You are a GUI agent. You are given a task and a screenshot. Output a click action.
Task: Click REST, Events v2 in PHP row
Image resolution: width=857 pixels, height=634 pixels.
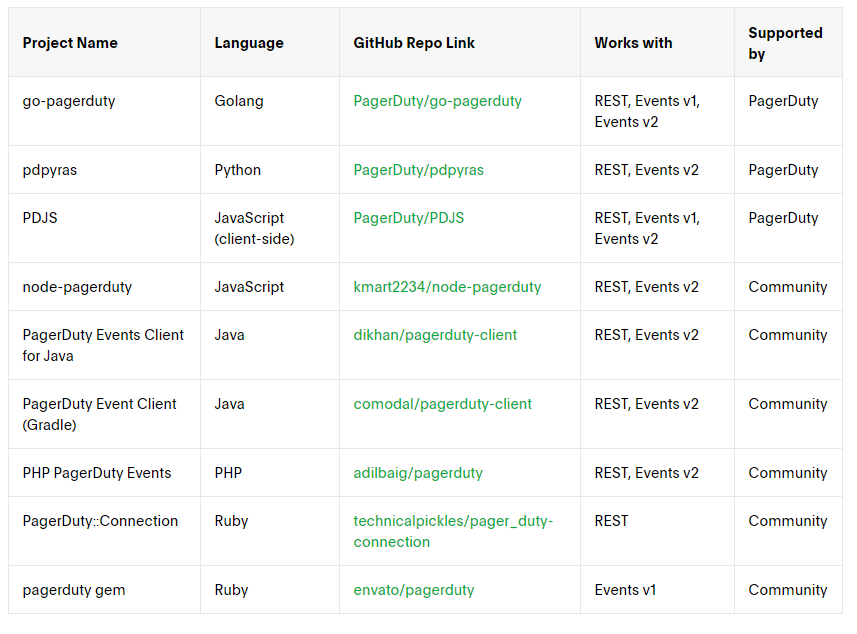[647, 473]
